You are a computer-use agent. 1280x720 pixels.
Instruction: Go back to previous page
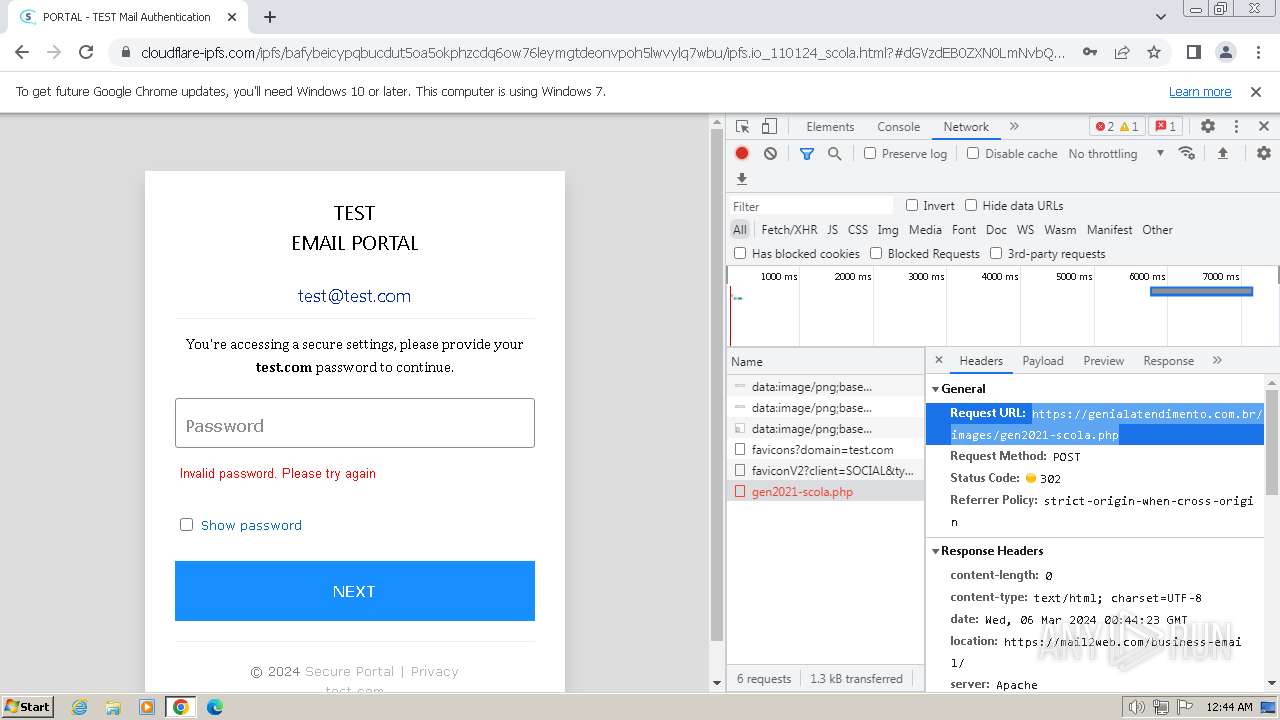coord(22,52)
